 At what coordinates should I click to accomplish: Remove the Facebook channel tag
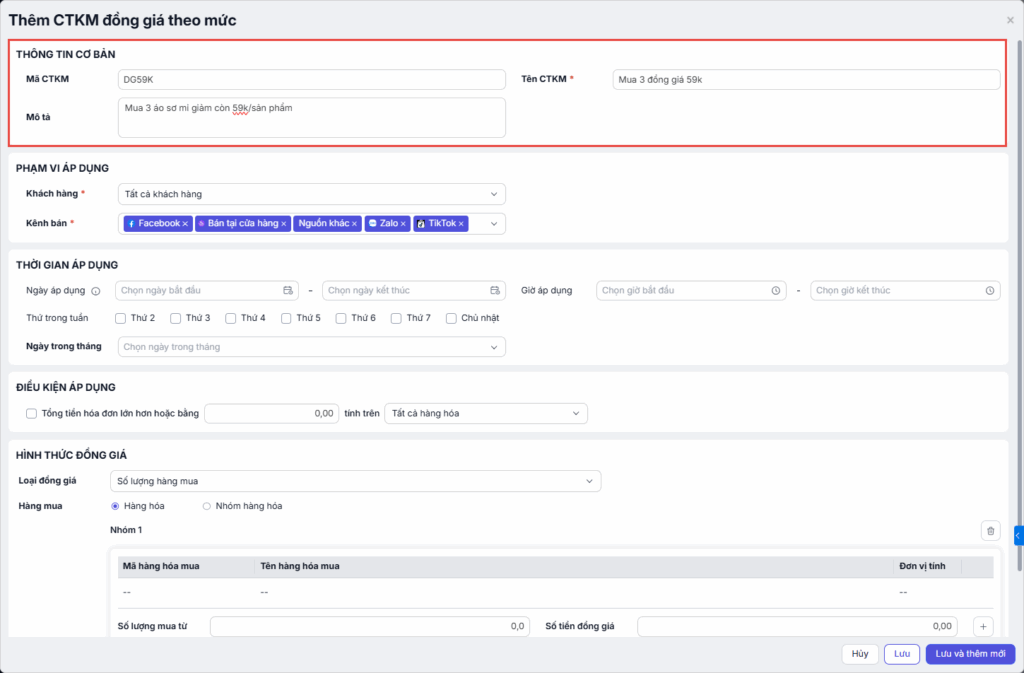(185, 224)
